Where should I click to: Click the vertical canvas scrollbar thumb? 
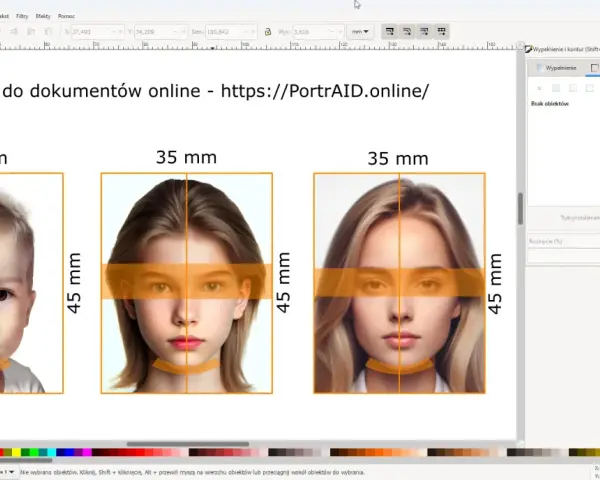[520, 209]
